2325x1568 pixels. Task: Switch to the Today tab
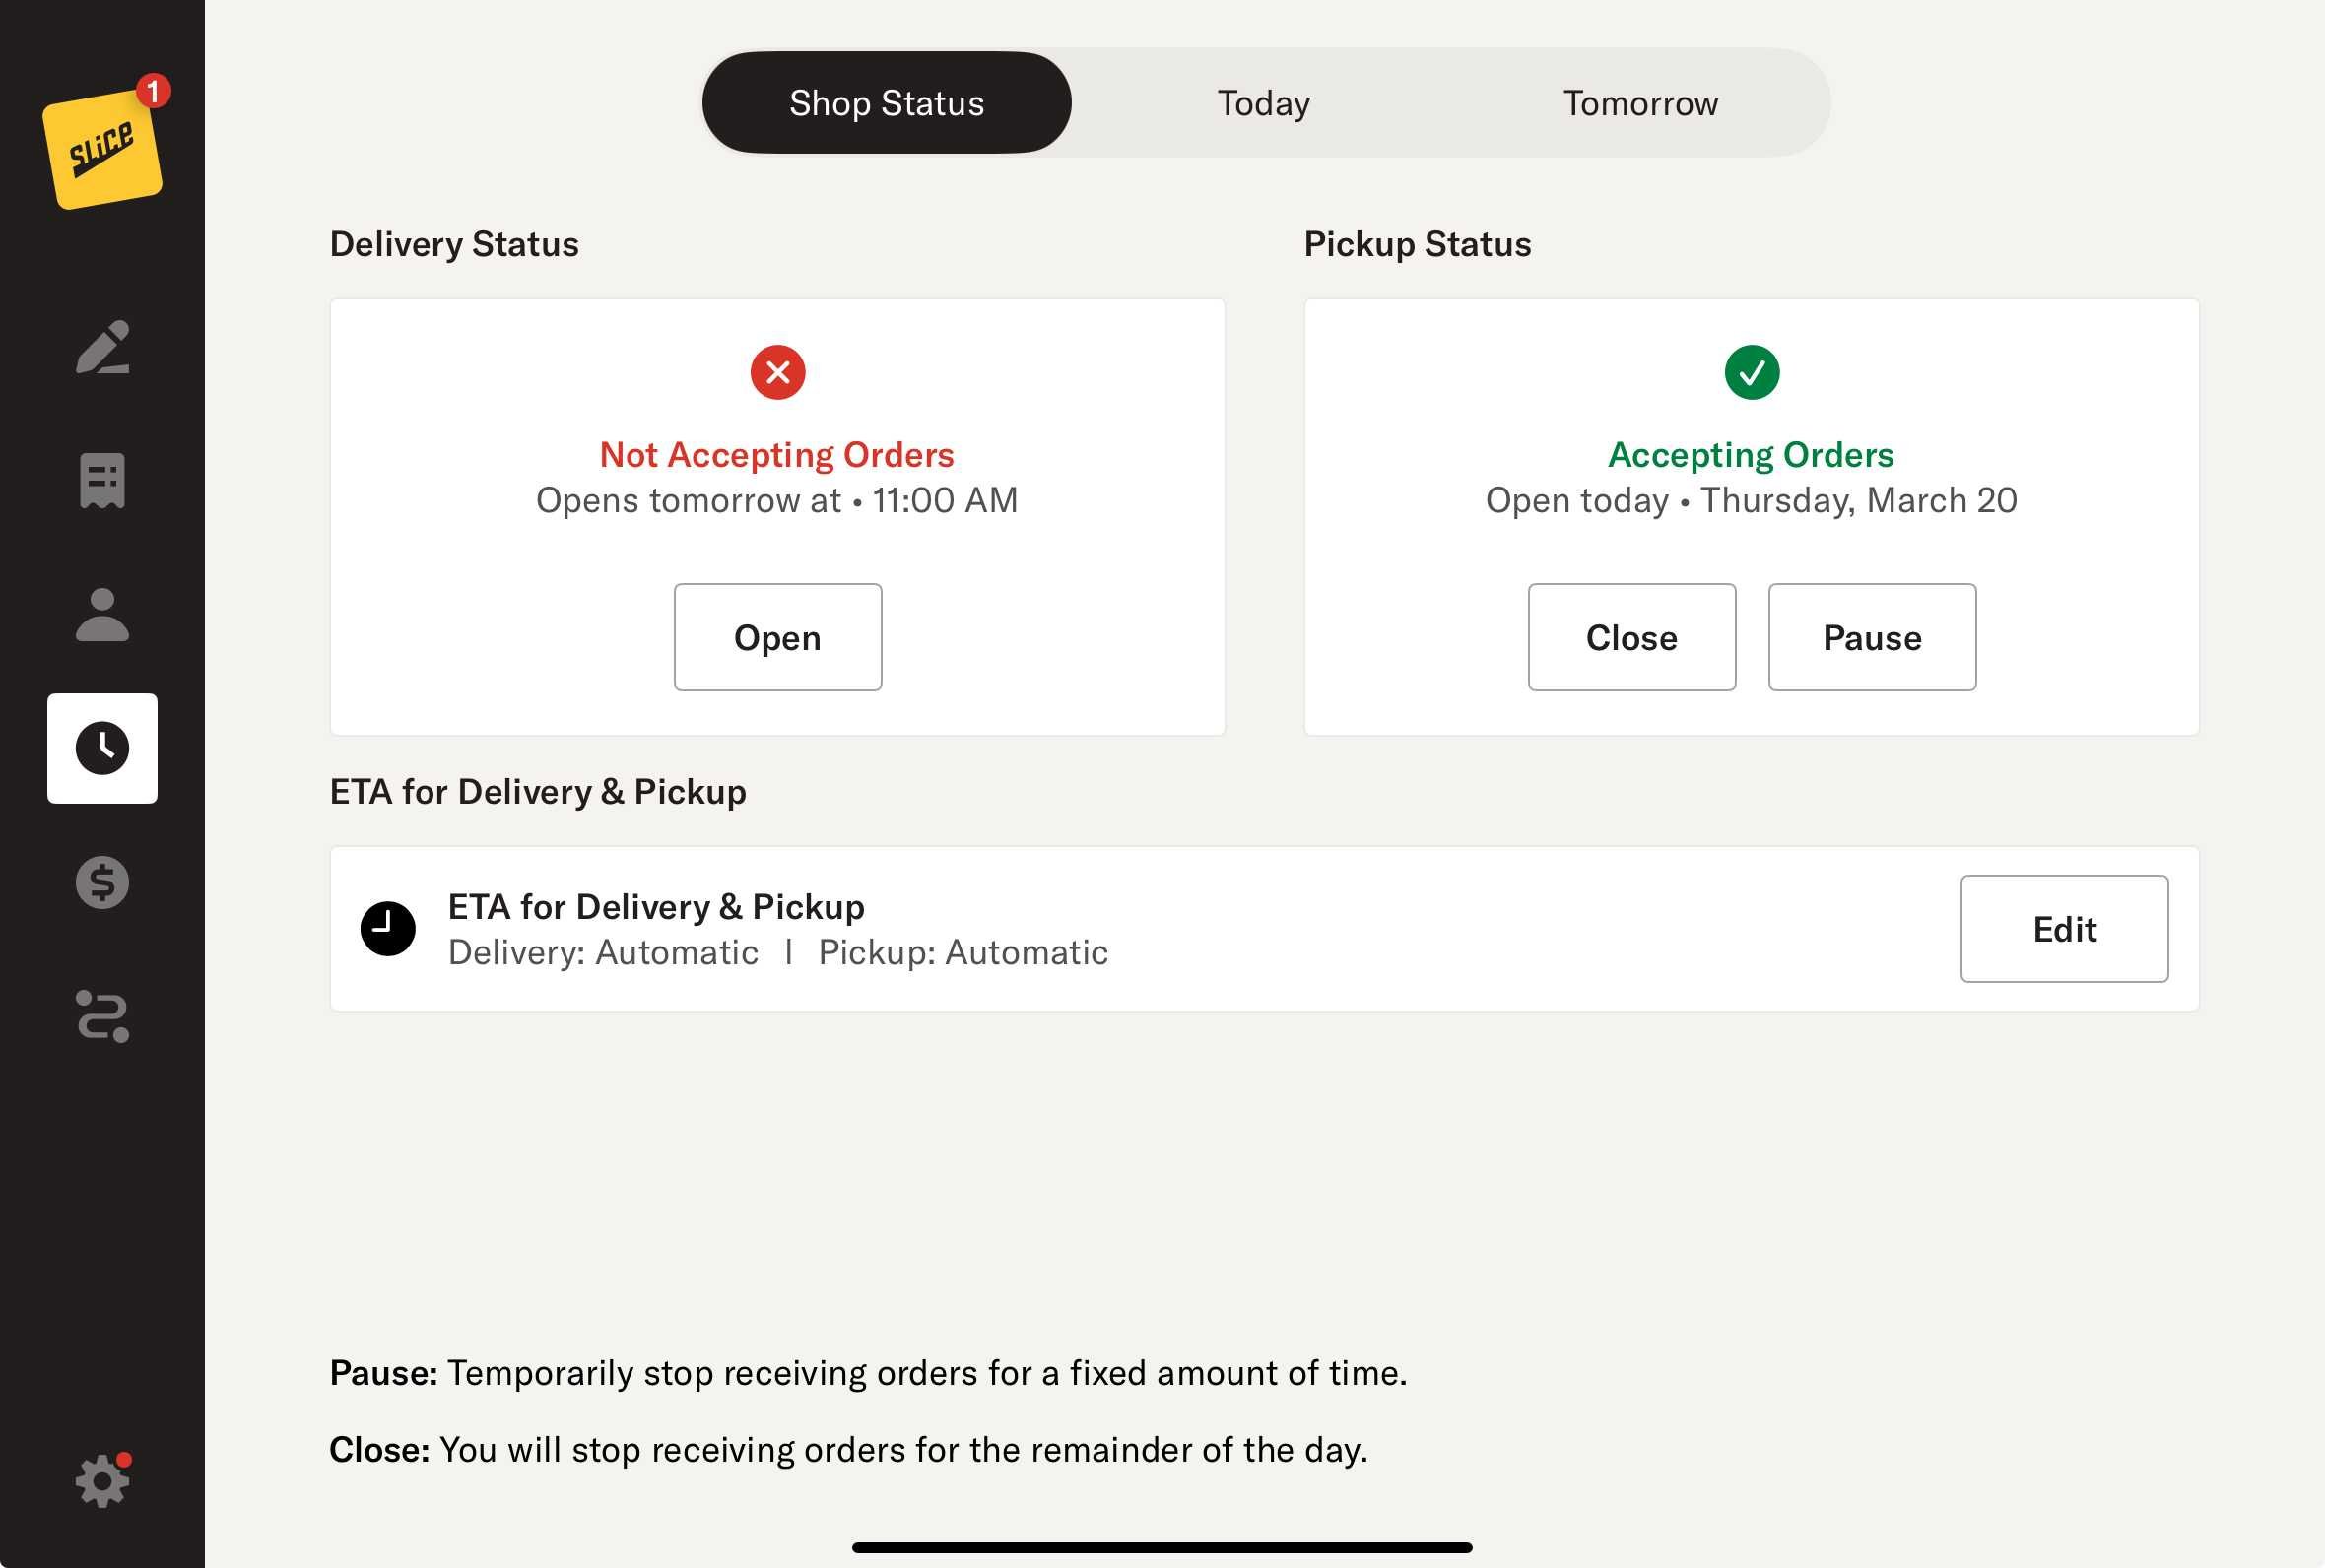tap(1264, 103)
